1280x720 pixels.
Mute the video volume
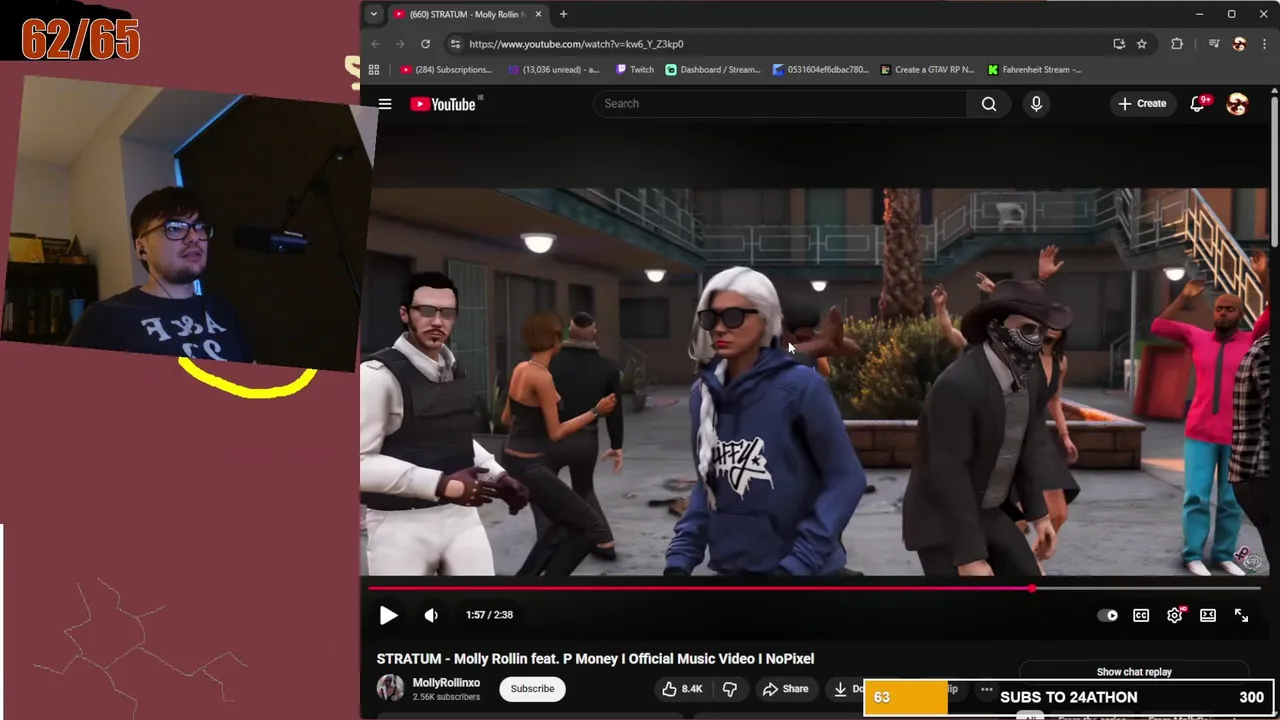click(x=431, y=615)
